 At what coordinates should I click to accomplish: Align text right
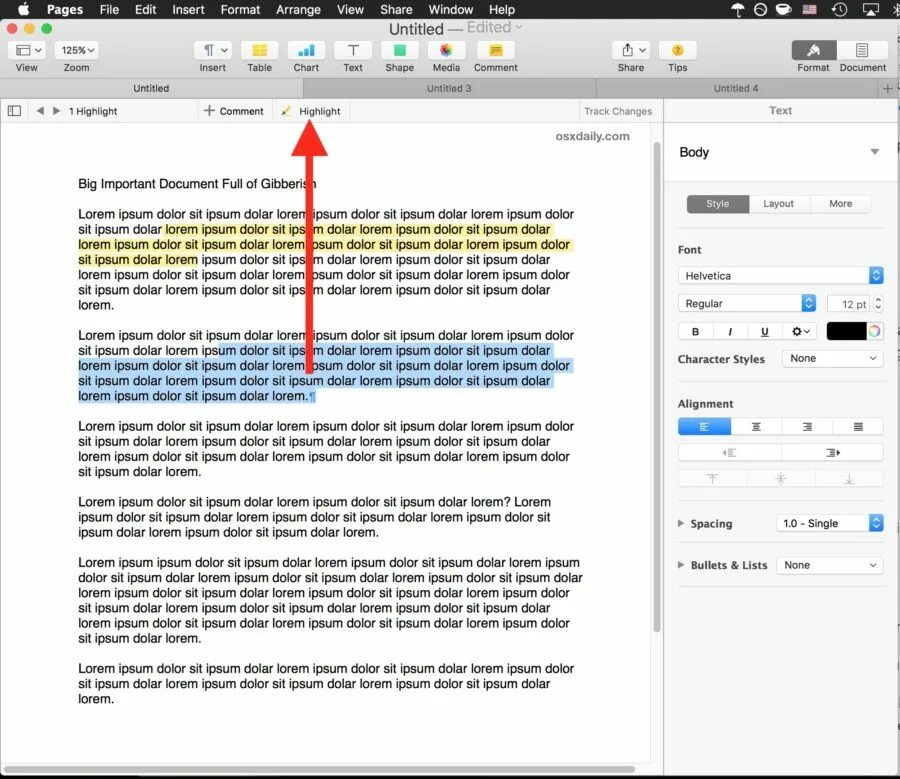806,427
